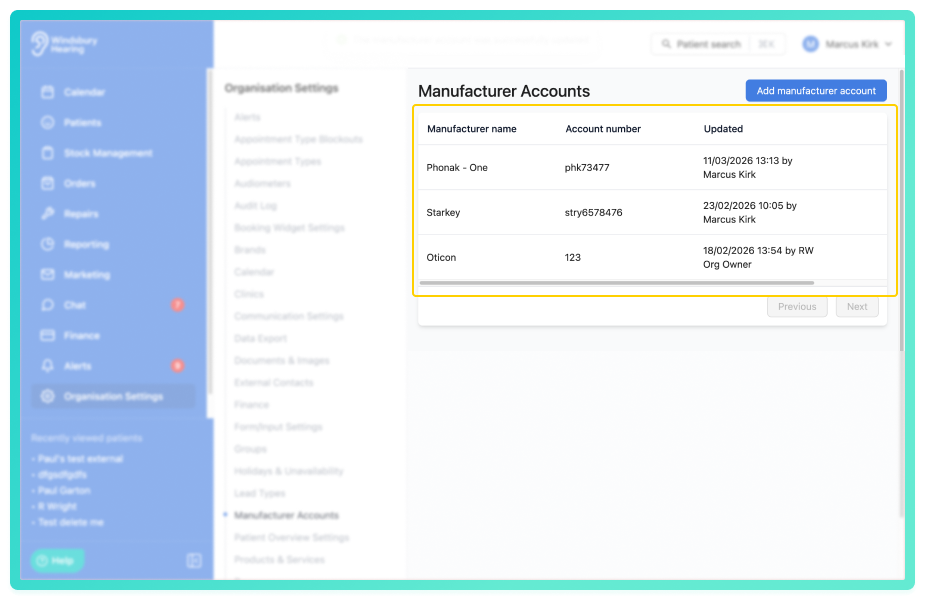This screenshot has height=600, width=925.
Task: Open recently viewed patient Paul's test external
Action: (80, 459)
